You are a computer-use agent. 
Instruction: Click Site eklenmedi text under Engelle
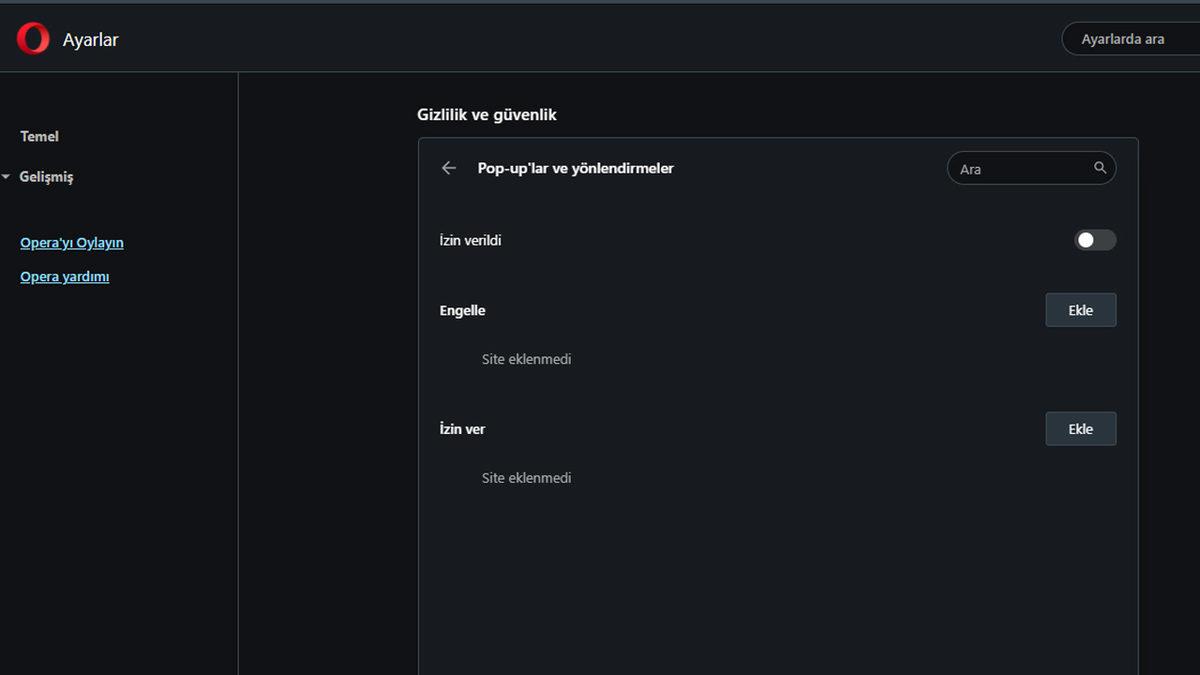point(526,359)
